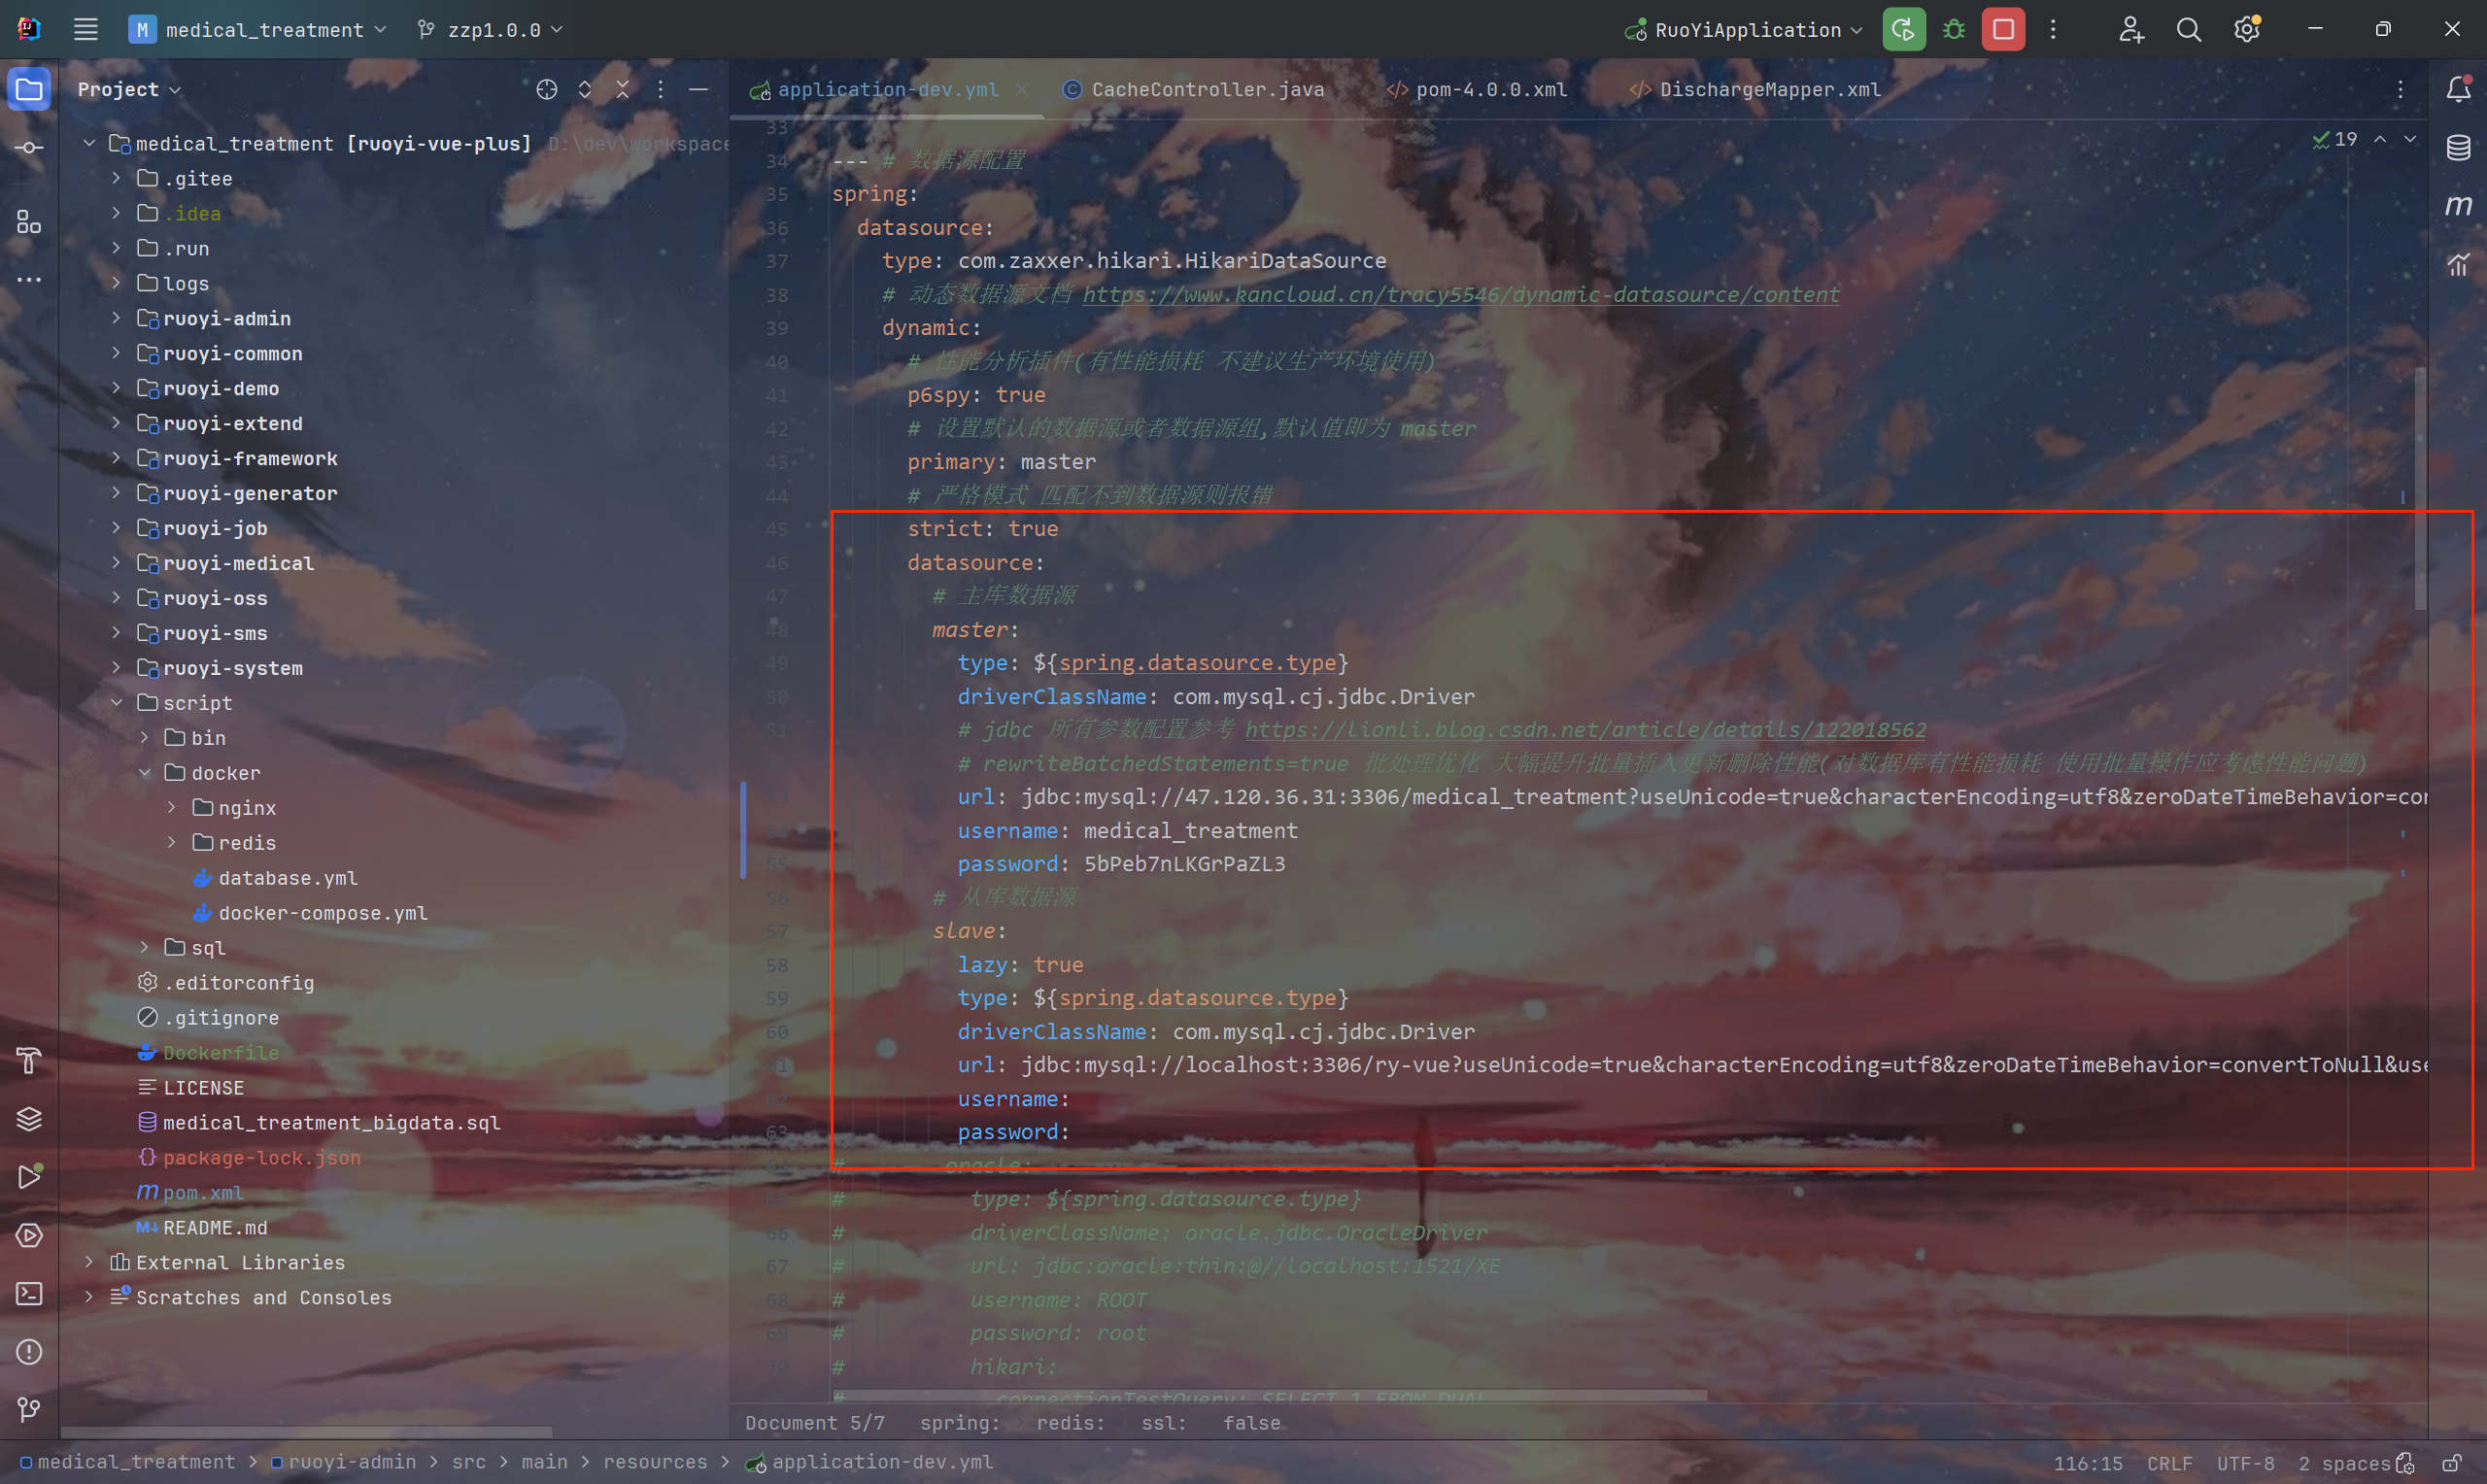The width and height of the screenshot is (2487, 1484).
Task: Open the Terminal tool window
Action: pyautogui.click(x=29, y=1294)
